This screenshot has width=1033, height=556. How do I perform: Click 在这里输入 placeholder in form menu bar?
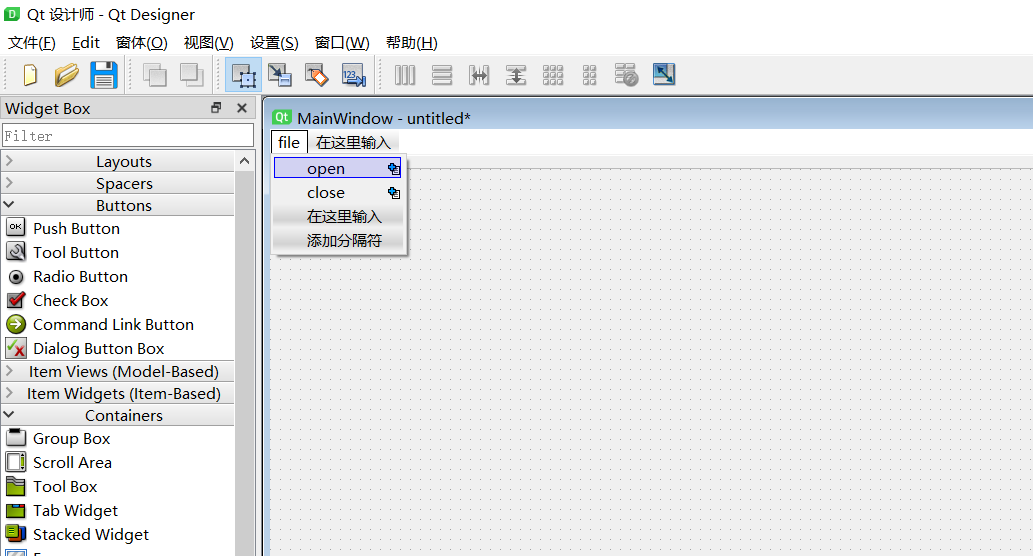click(353, 142)
